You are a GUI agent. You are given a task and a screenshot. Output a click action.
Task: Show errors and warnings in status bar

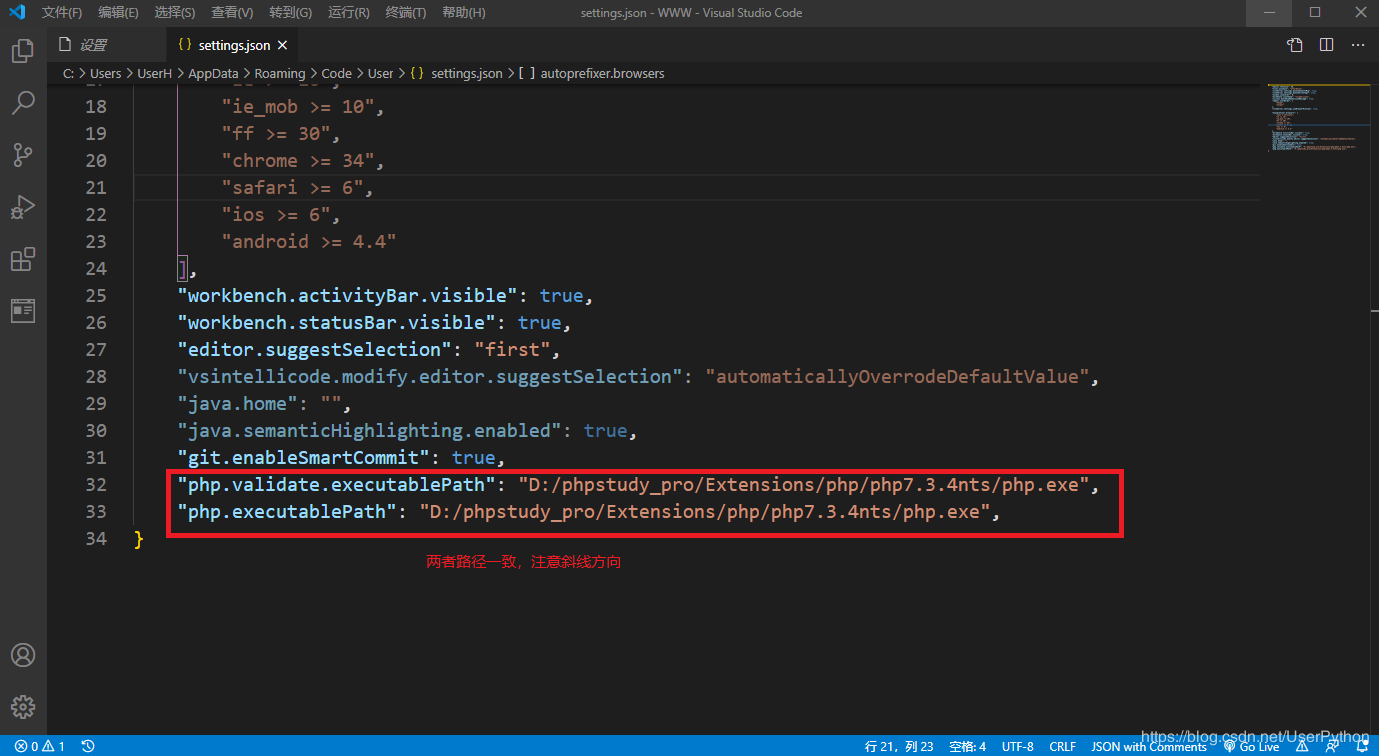pyautogui.click(x=40, y=746)
